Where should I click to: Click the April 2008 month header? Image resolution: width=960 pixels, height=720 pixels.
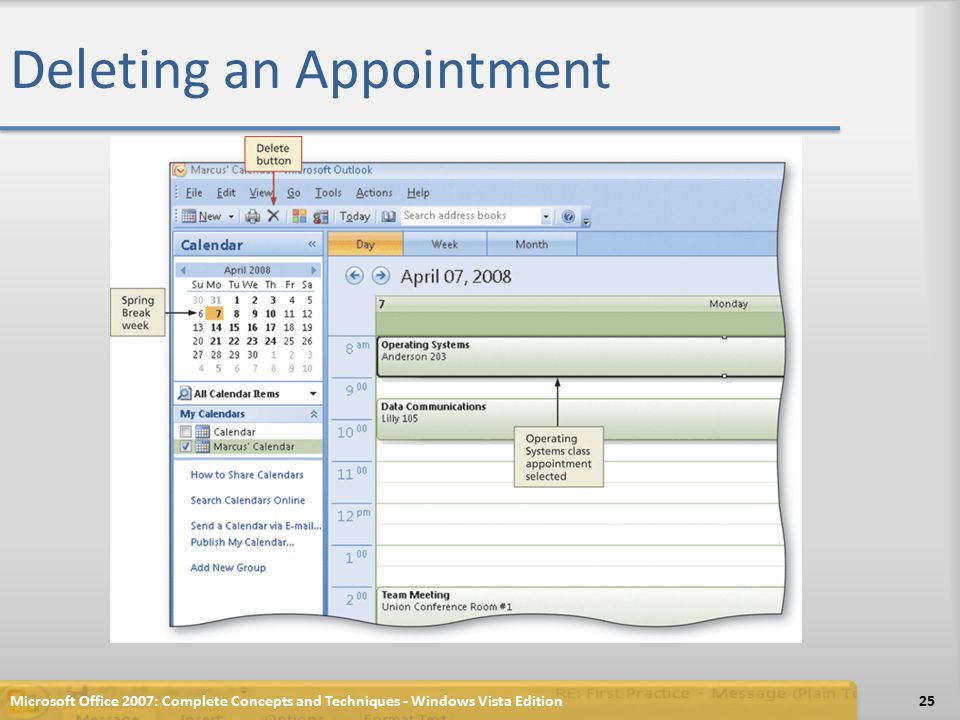tap(247, 270)
